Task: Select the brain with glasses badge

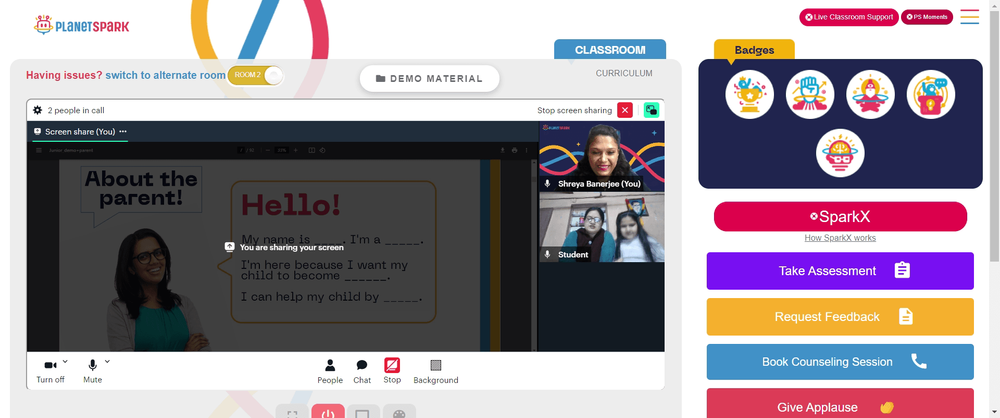Action: coord(841,153)
